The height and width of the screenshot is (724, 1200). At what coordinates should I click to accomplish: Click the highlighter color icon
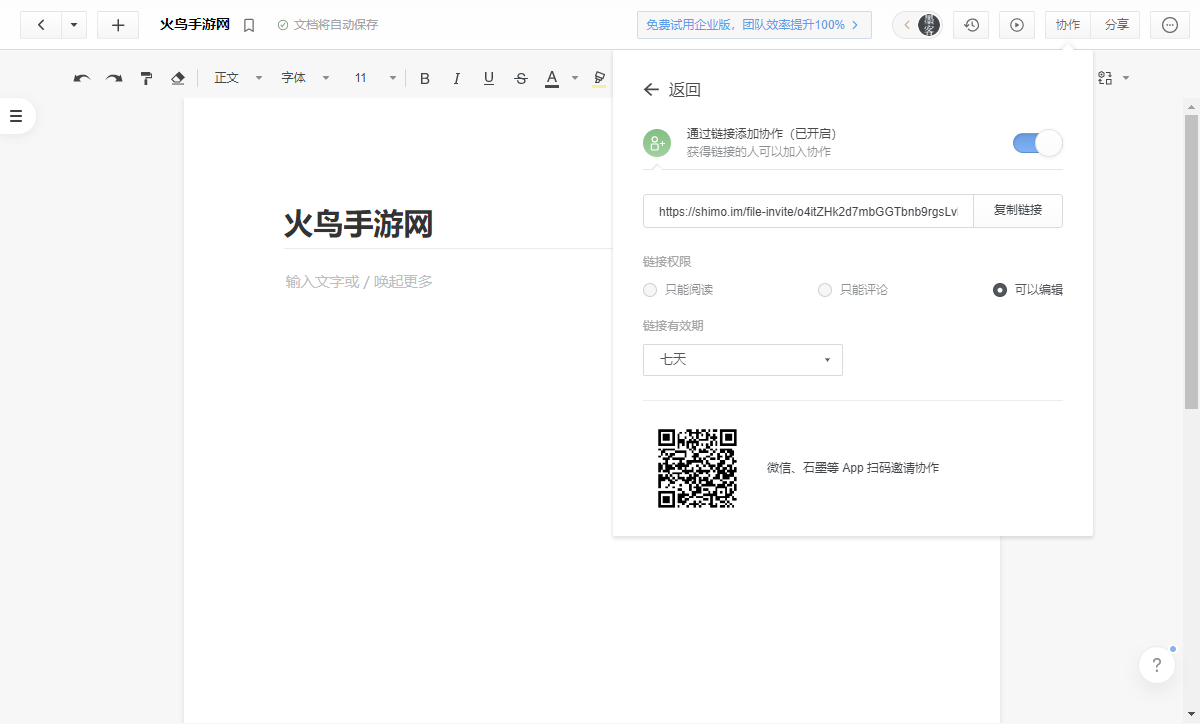click(600, 78)
